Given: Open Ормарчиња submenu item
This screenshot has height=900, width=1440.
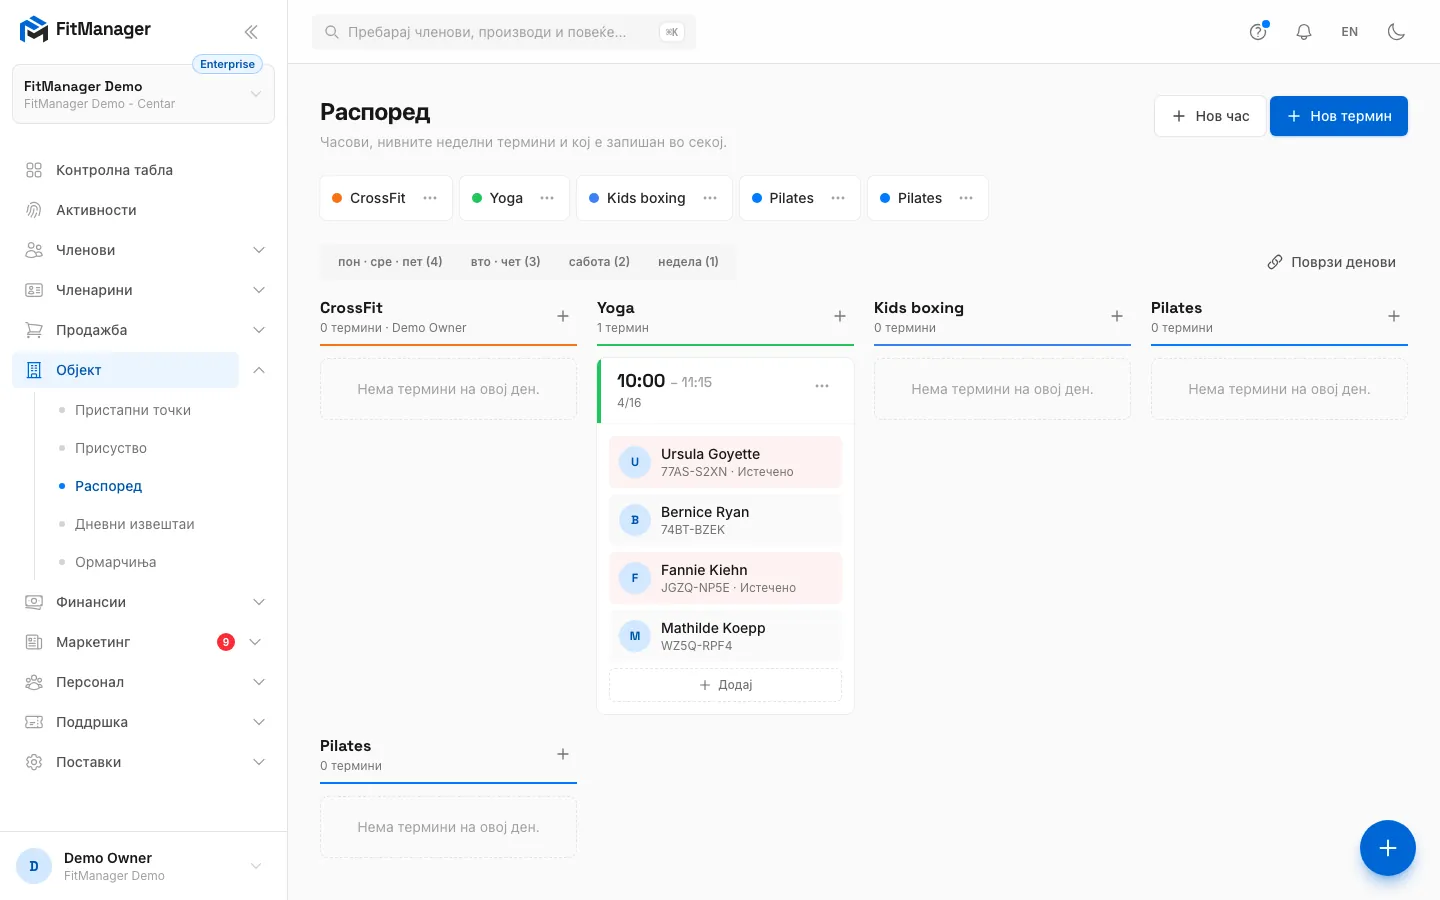Looking at the screenshot, I should pos(116,562).
